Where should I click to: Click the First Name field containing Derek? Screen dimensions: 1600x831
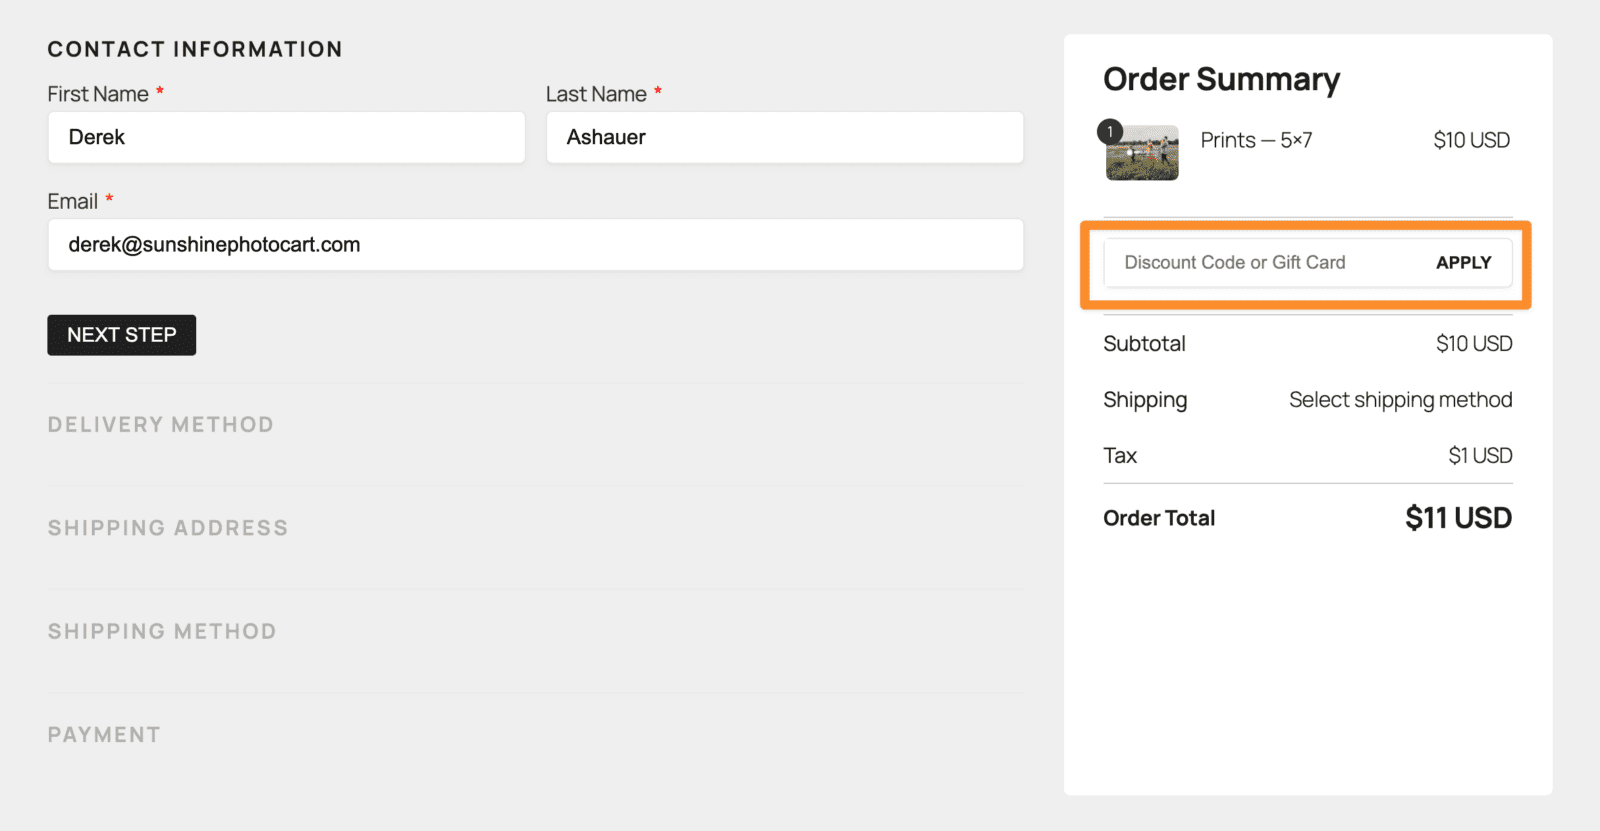pos(286,137)
